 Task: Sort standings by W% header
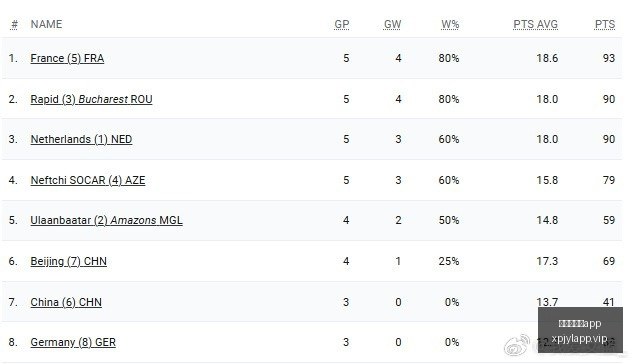pyautogui.click(x=450, y=24)
